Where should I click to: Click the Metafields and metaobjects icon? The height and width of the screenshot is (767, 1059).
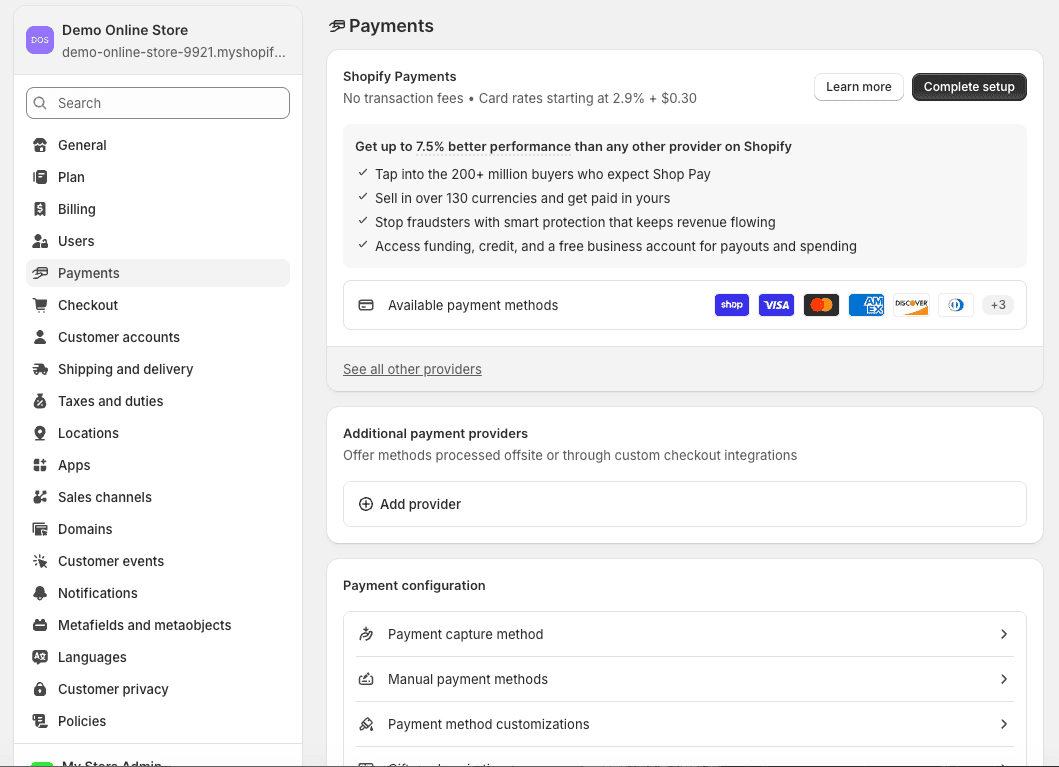(x=40, y=625)
